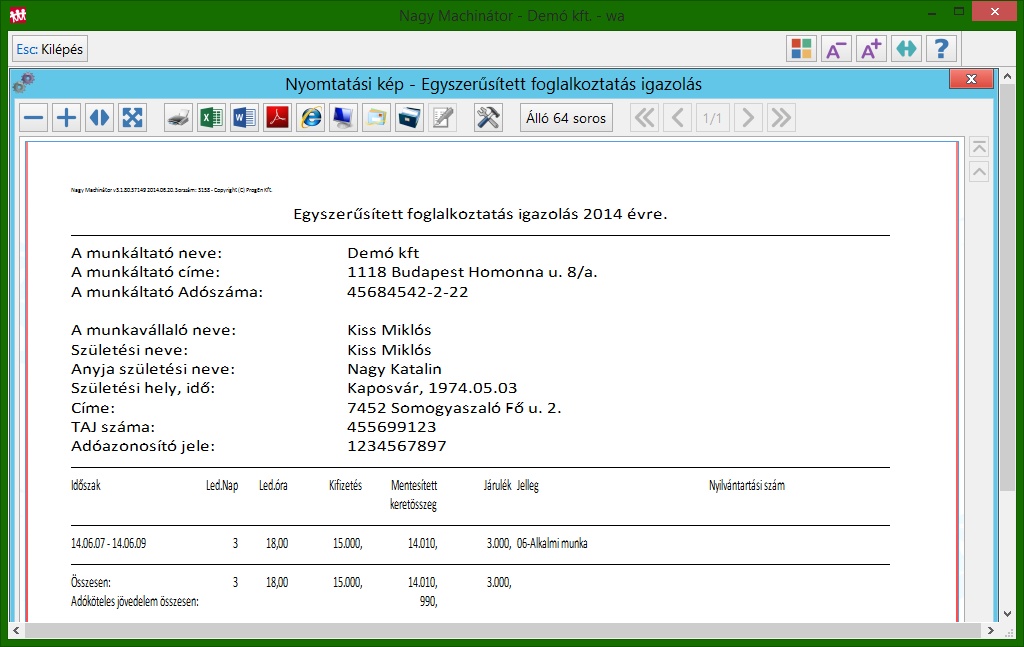Click the '990,' taxable income value
The width and height of the screenshot is (1024, 647).
pos(428,601)
